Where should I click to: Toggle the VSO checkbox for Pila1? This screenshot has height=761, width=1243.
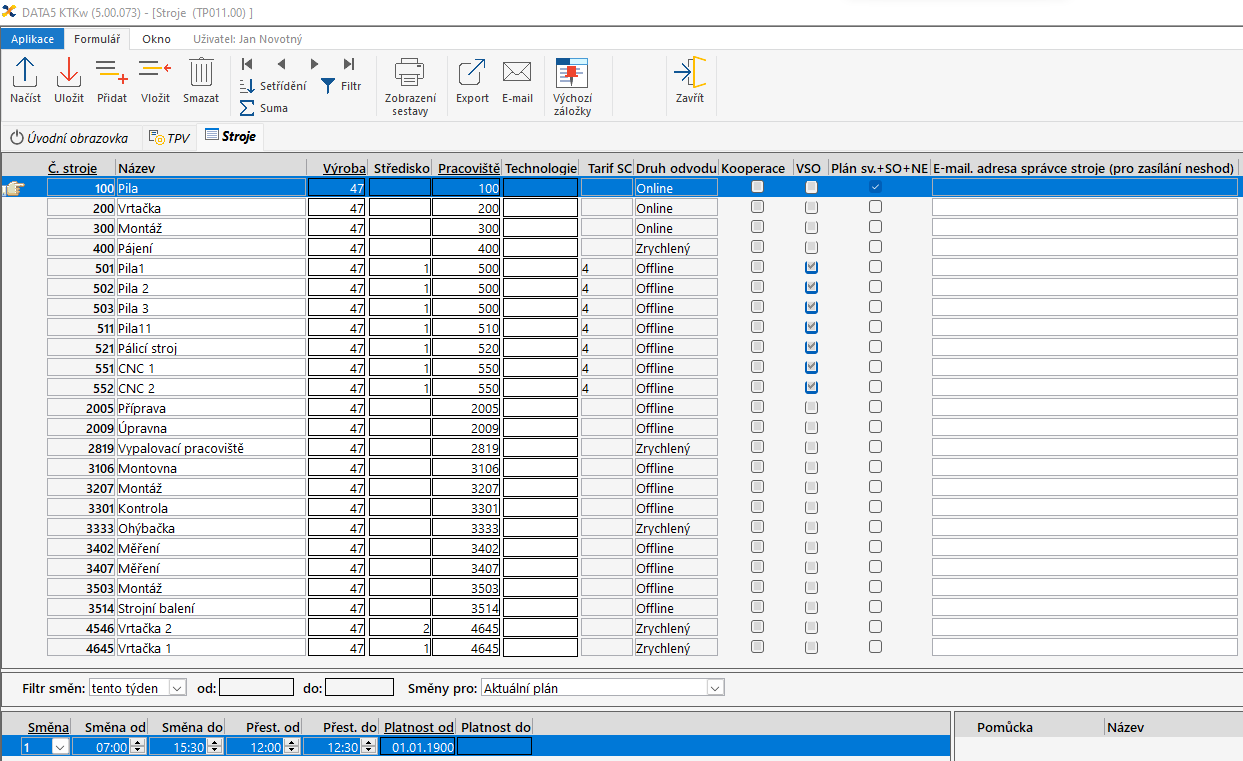pyautogui.click(x=811, y=267)
